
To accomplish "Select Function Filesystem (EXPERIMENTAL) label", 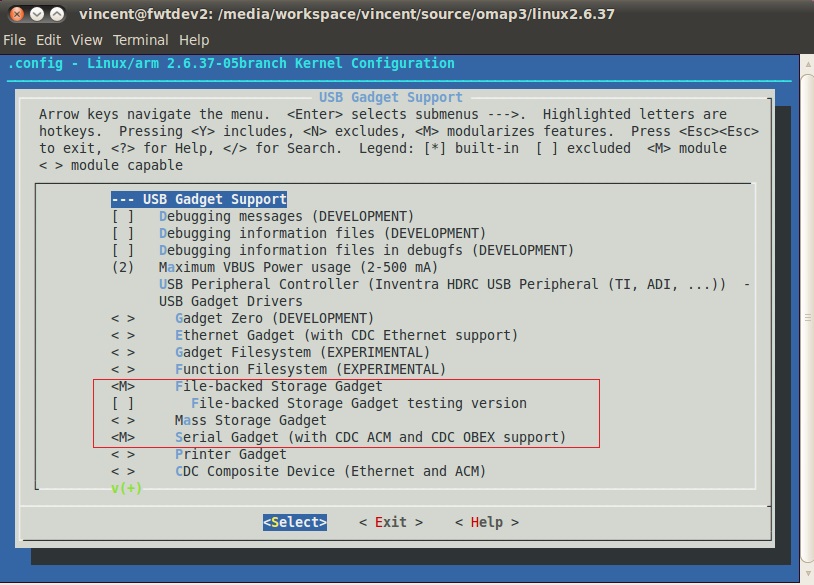I will (310, 370).
